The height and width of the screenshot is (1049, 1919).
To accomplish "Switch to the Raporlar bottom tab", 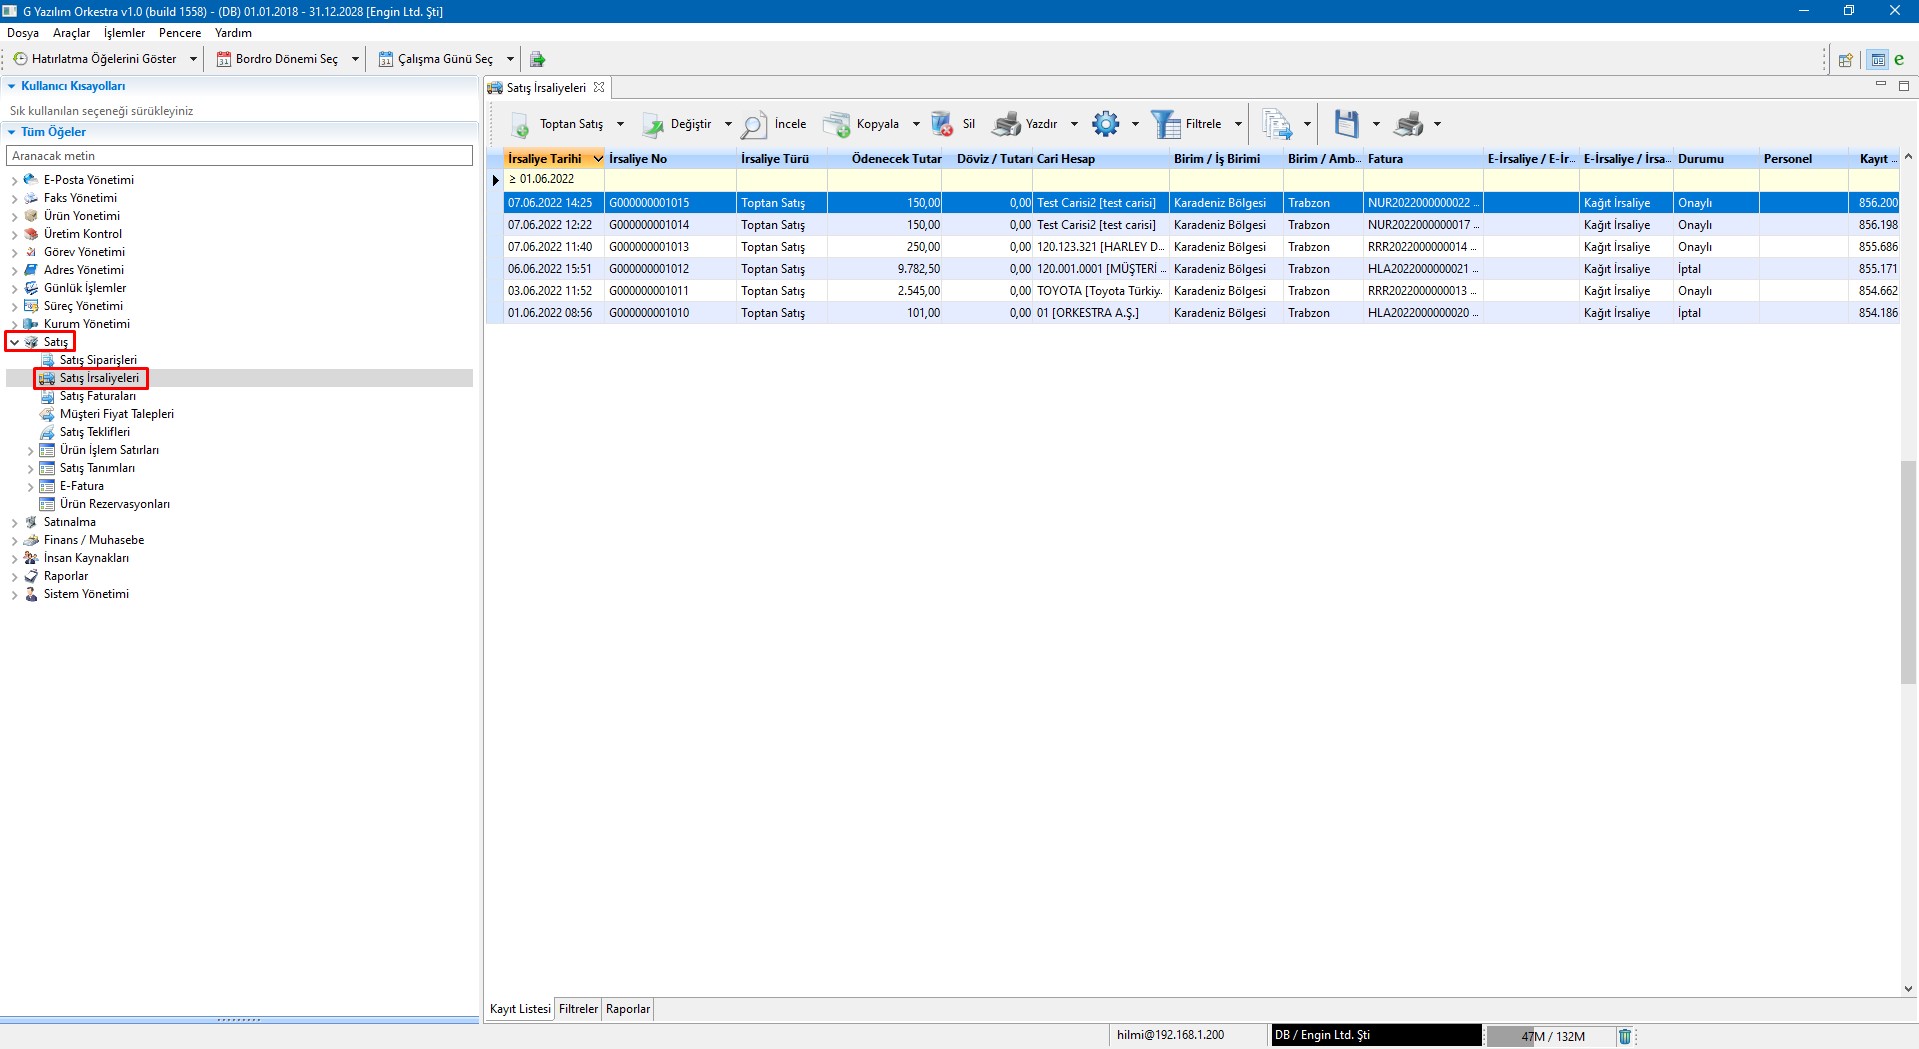I will 628,1009.
